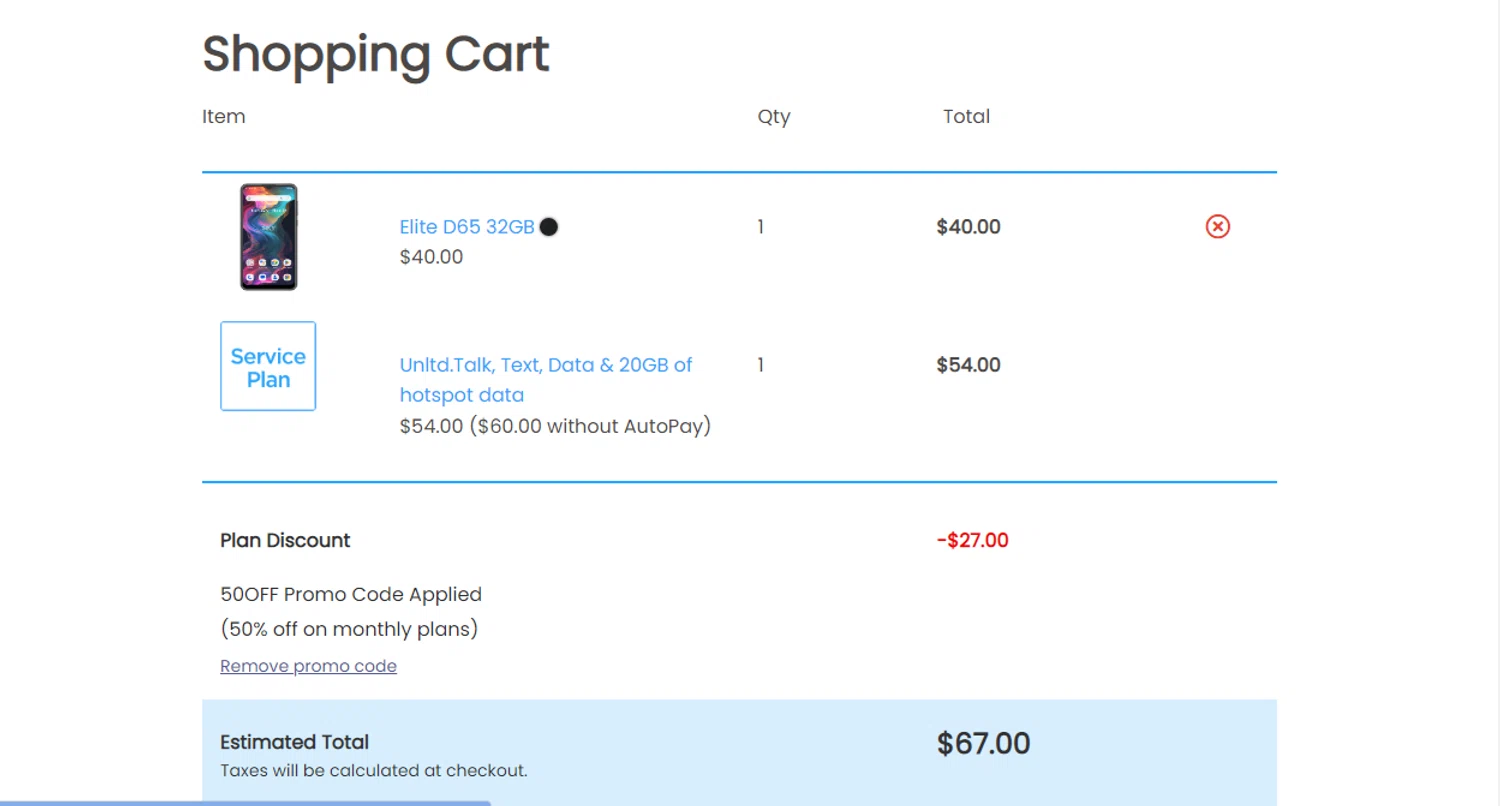Click the service plan quantity value
This screenshot has height=806, width=1500.
pos(761,365)
